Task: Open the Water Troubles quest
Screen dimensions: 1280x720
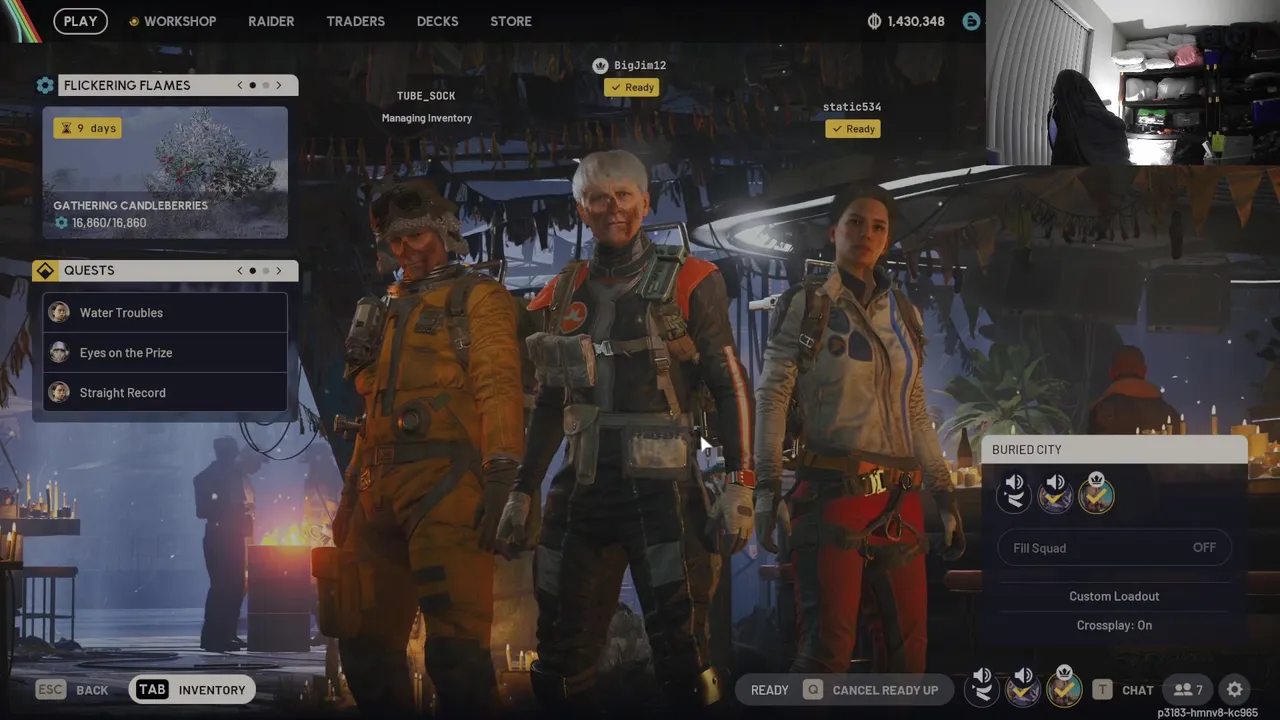Action: click(165, 312)
